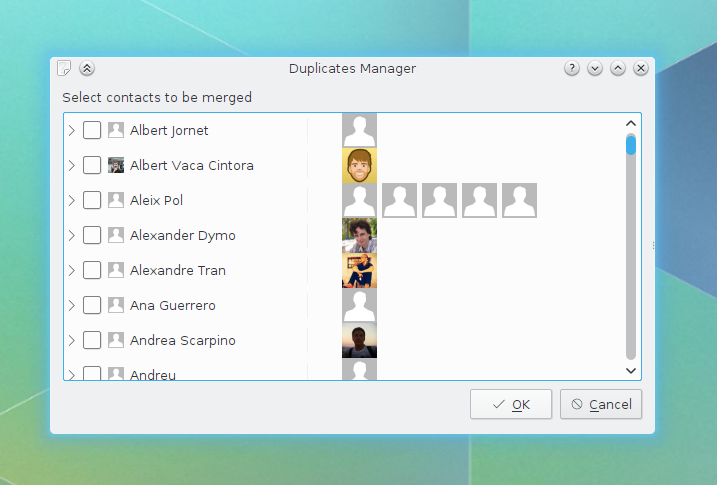The width and height of the screenshot is (717, 485).
Task: Click the window menu icon in the title bar
Action: pos(64,68)
